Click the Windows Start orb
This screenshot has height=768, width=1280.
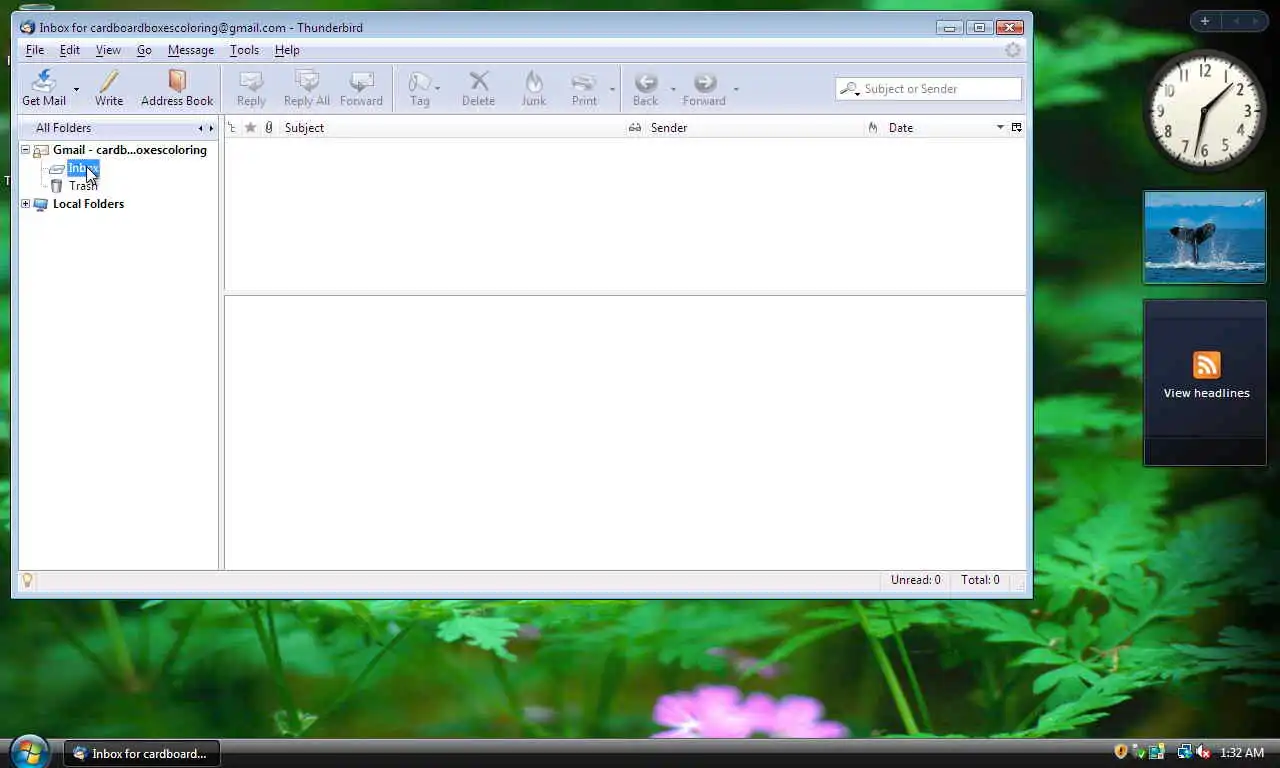[x=28, y=752]
